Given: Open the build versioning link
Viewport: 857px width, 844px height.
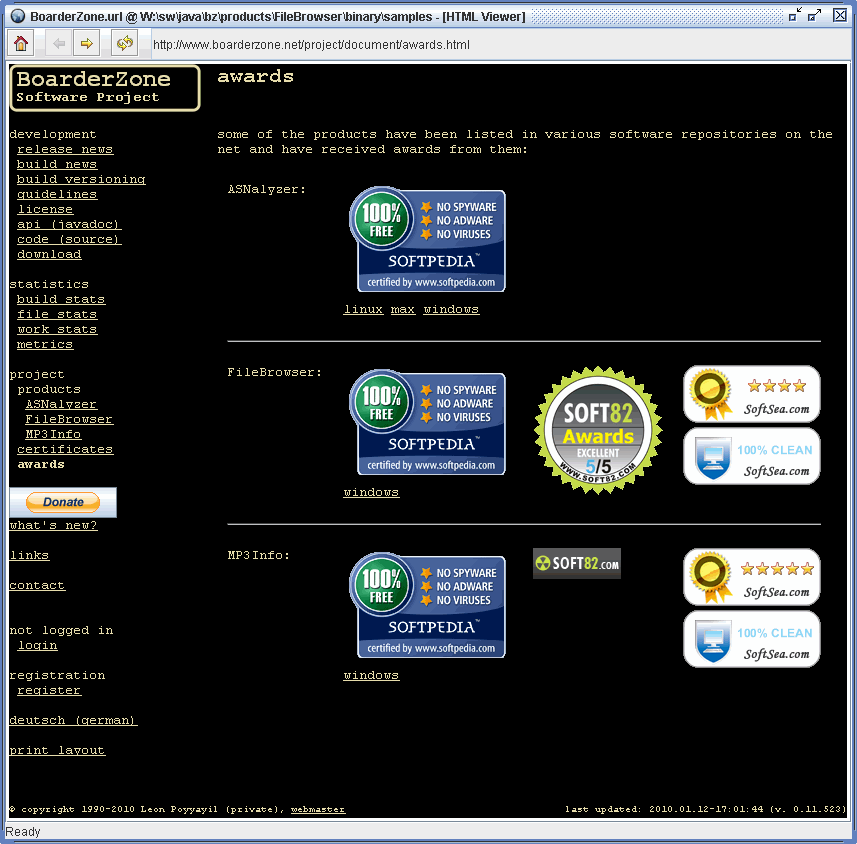Looking at the screenshot, I should pos(81,179).
